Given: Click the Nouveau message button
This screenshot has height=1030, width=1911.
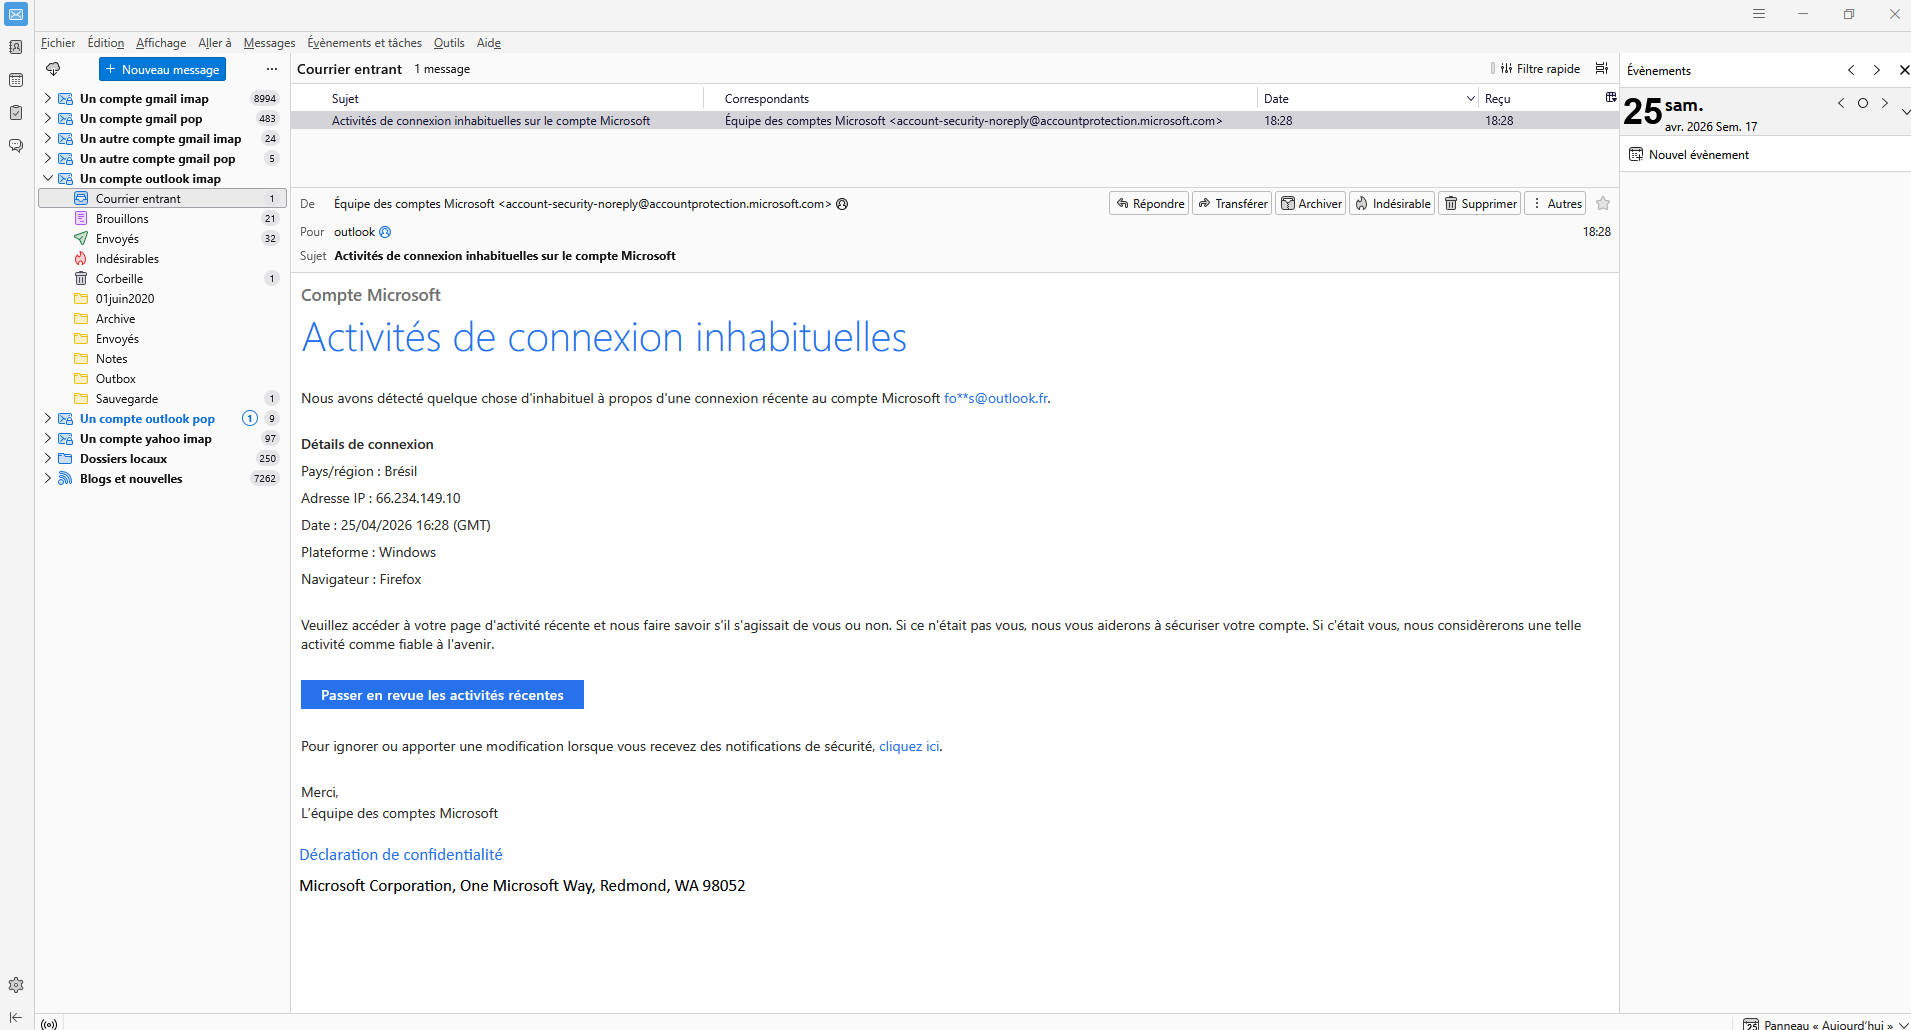Looking at the screenshot, I should click(x=162, y=69).
